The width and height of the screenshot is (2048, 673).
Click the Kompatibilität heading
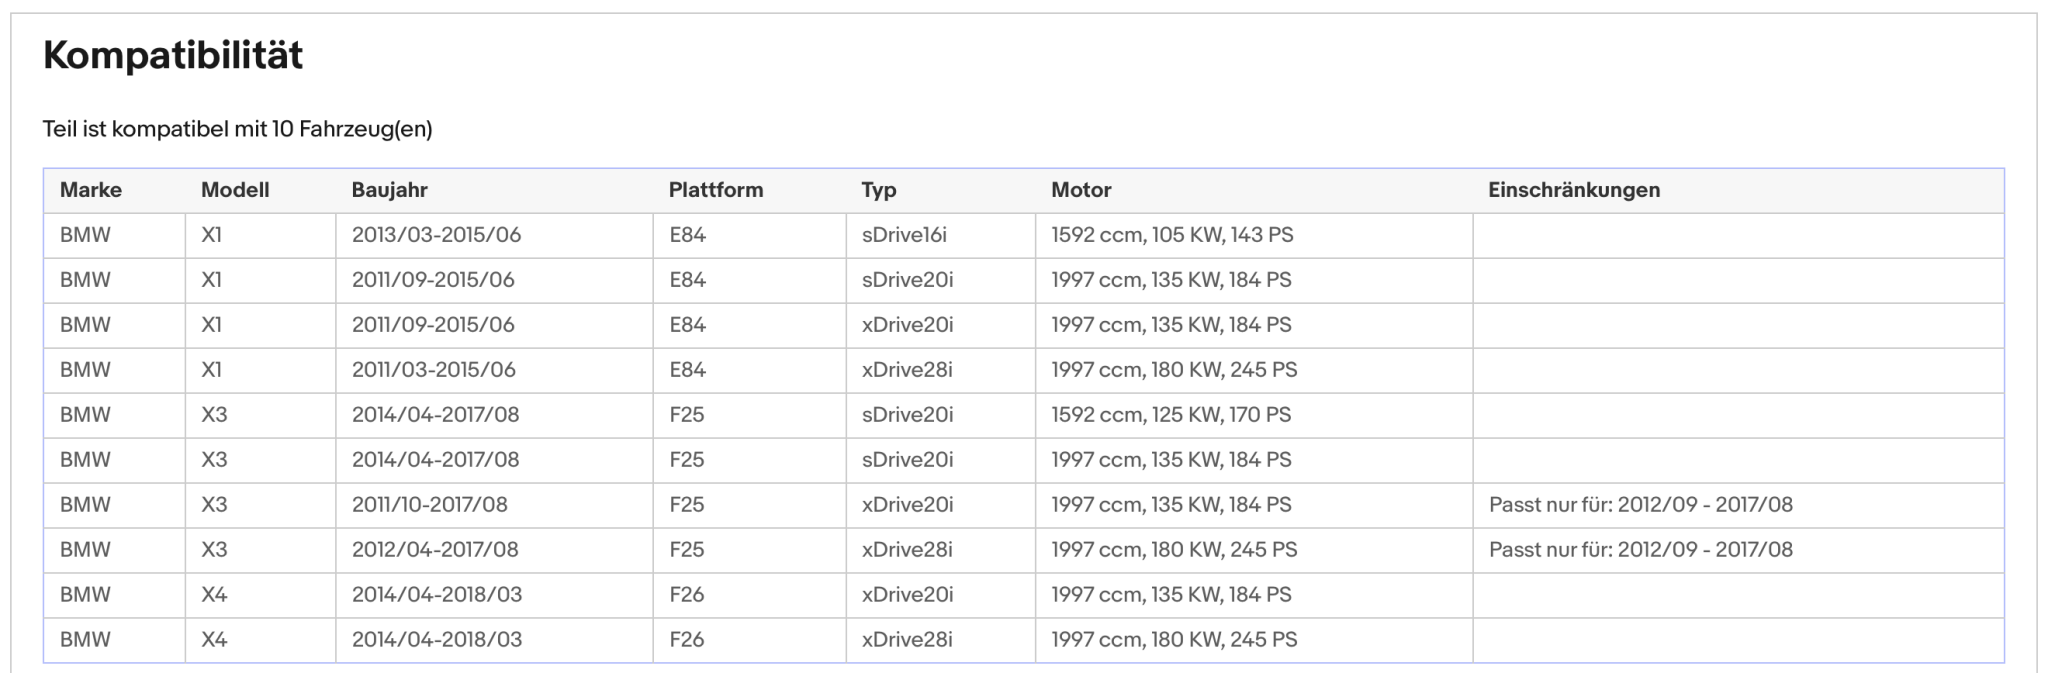pos(173,56)
